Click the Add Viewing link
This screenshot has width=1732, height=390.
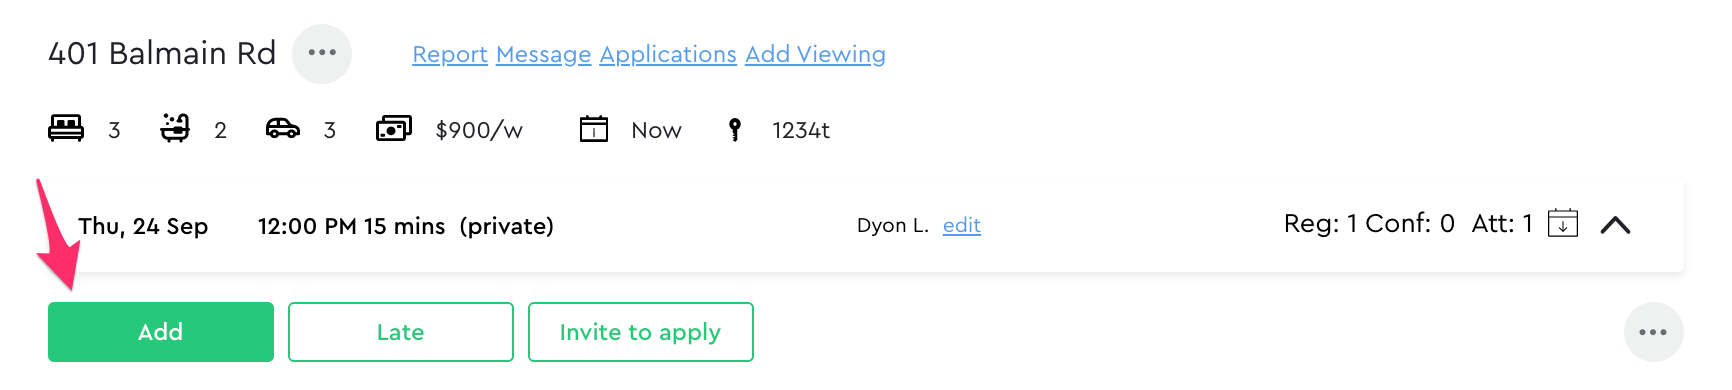[x=815, y=54]
